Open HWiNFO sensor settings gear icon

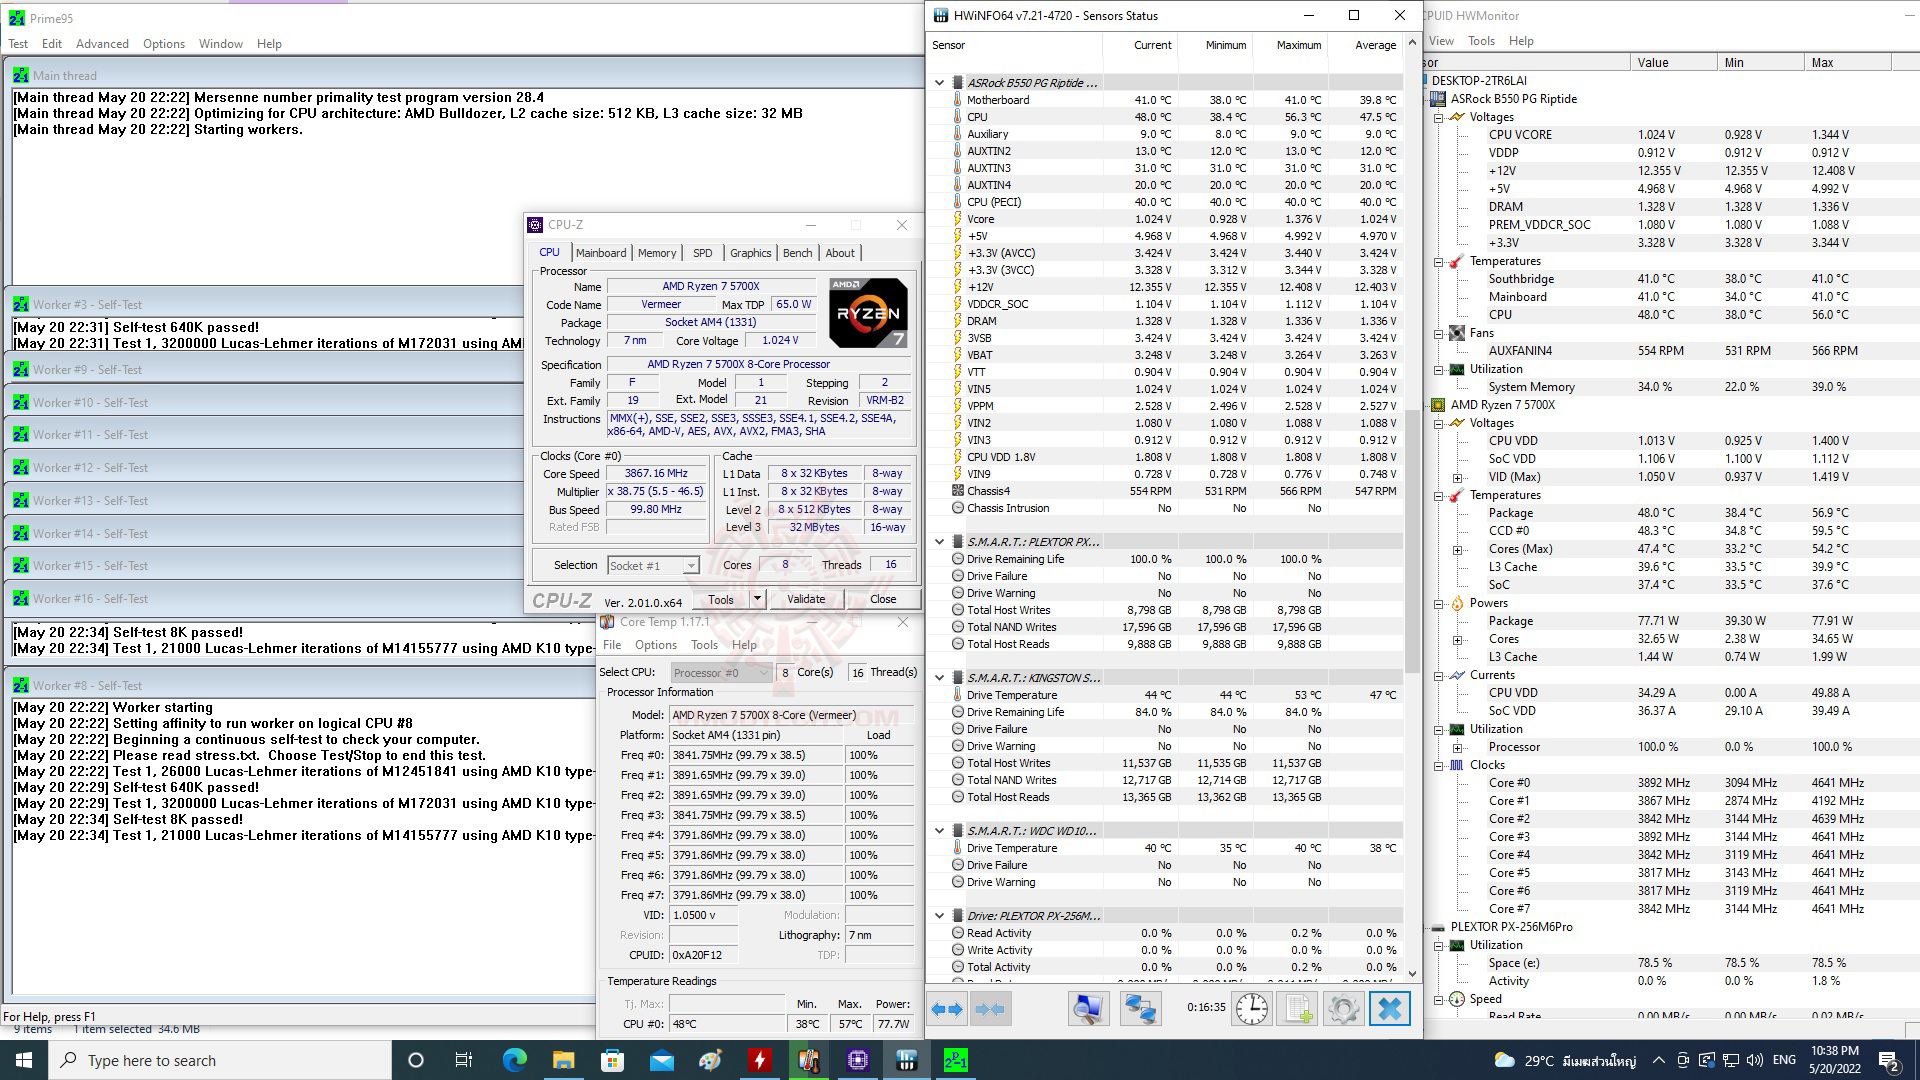(1343, 1009)
